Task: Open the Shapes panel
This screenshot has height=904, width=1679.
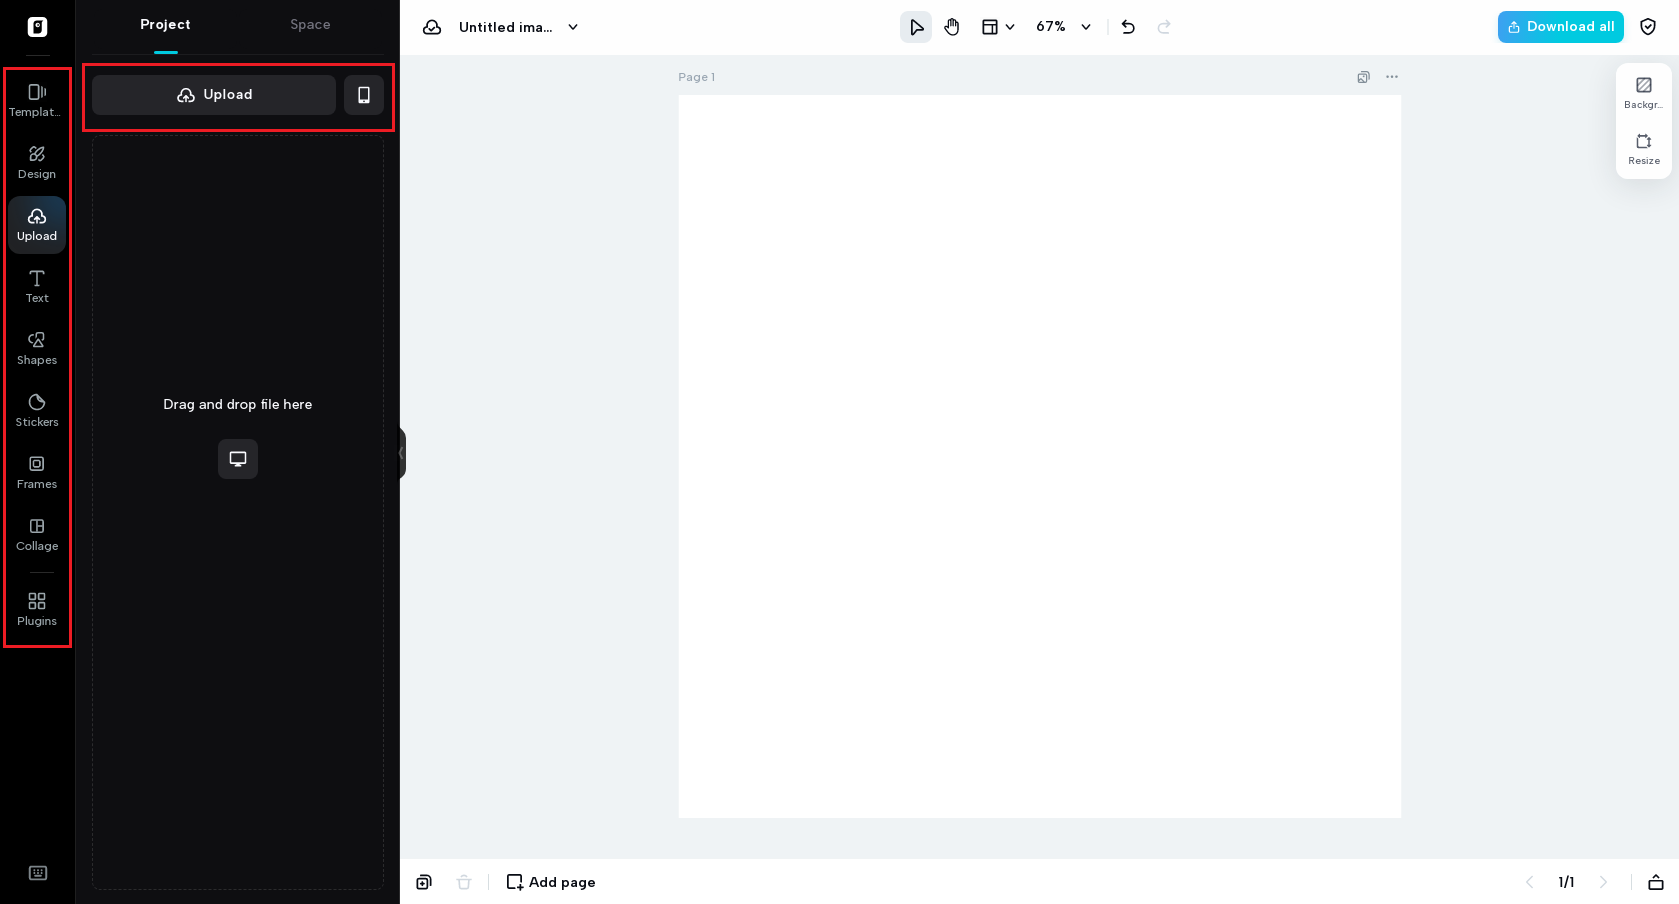Action: click(36, 348)
